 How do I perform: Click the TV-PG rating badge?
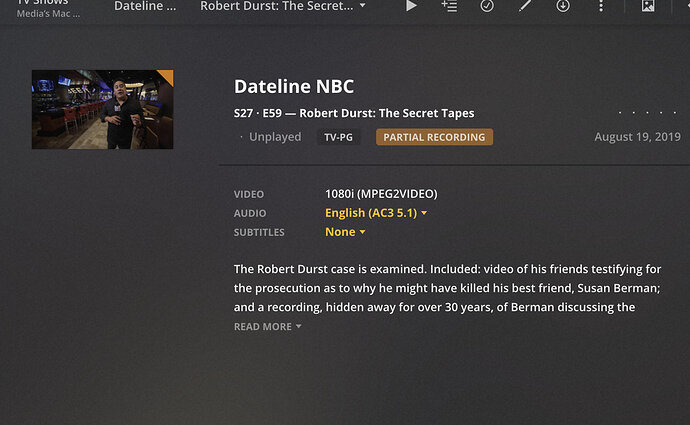point(338,137)
